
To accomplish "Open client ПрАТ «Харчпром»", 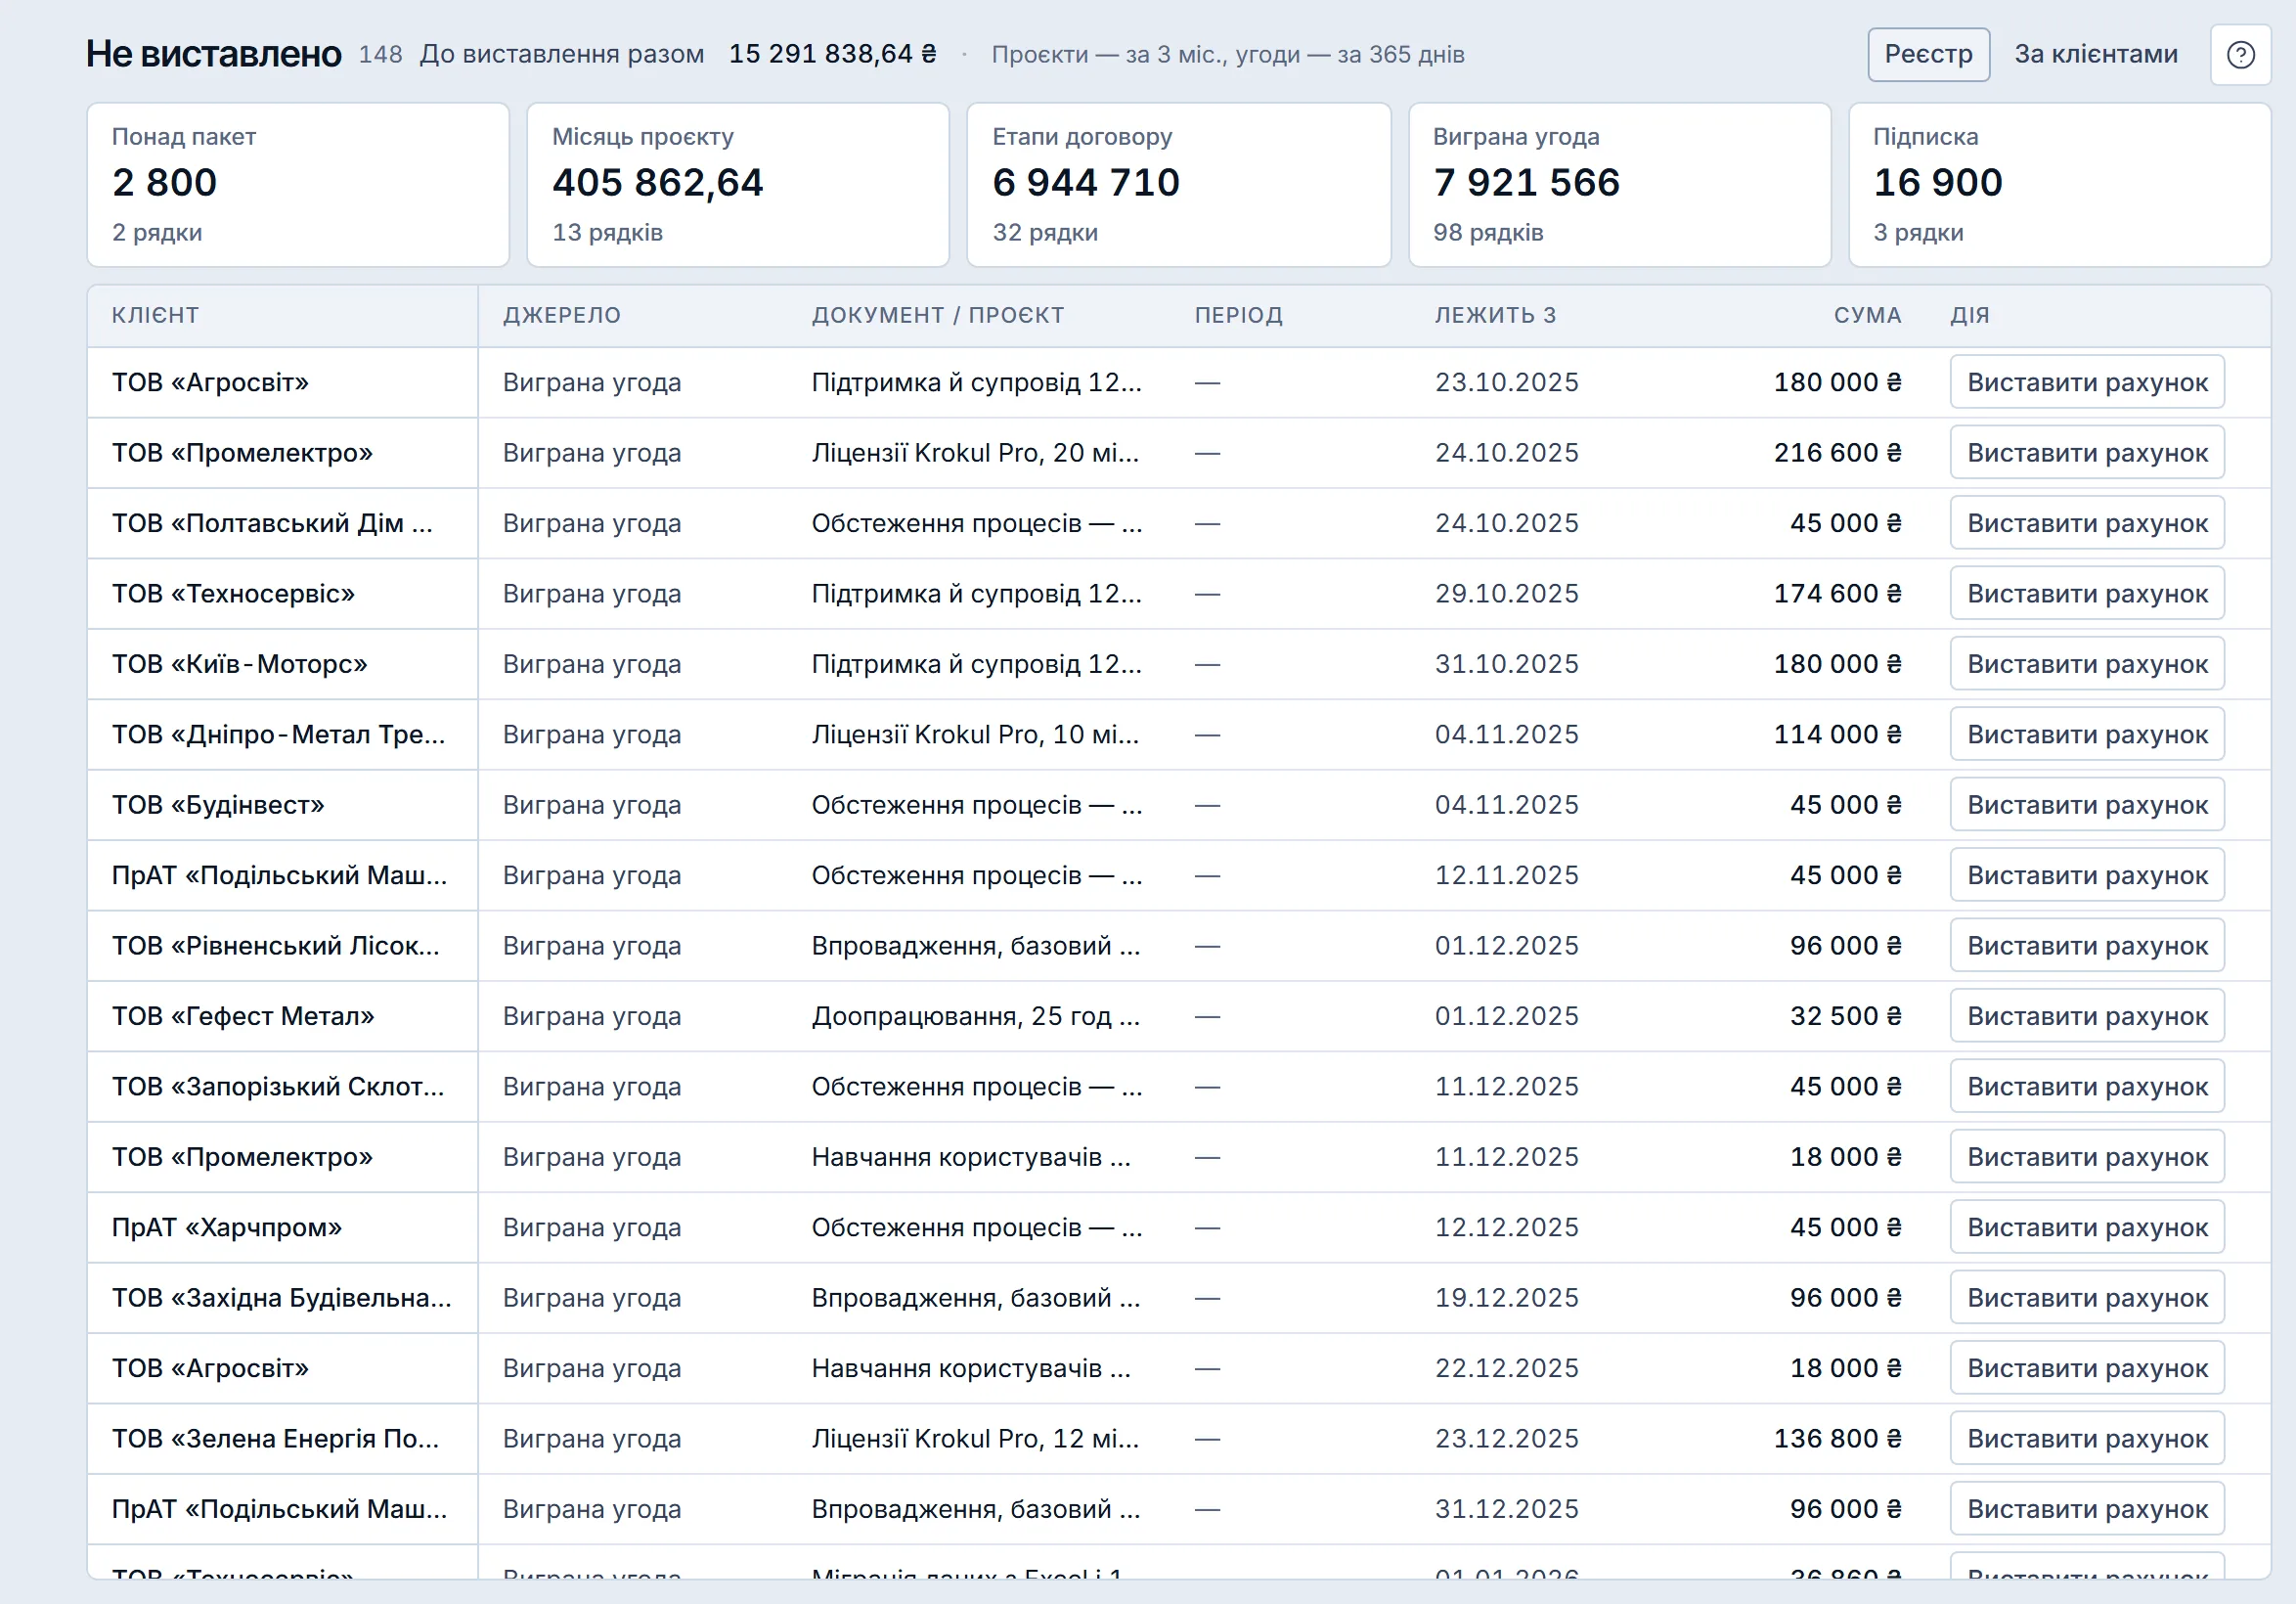I will [x=227, y=1227].
